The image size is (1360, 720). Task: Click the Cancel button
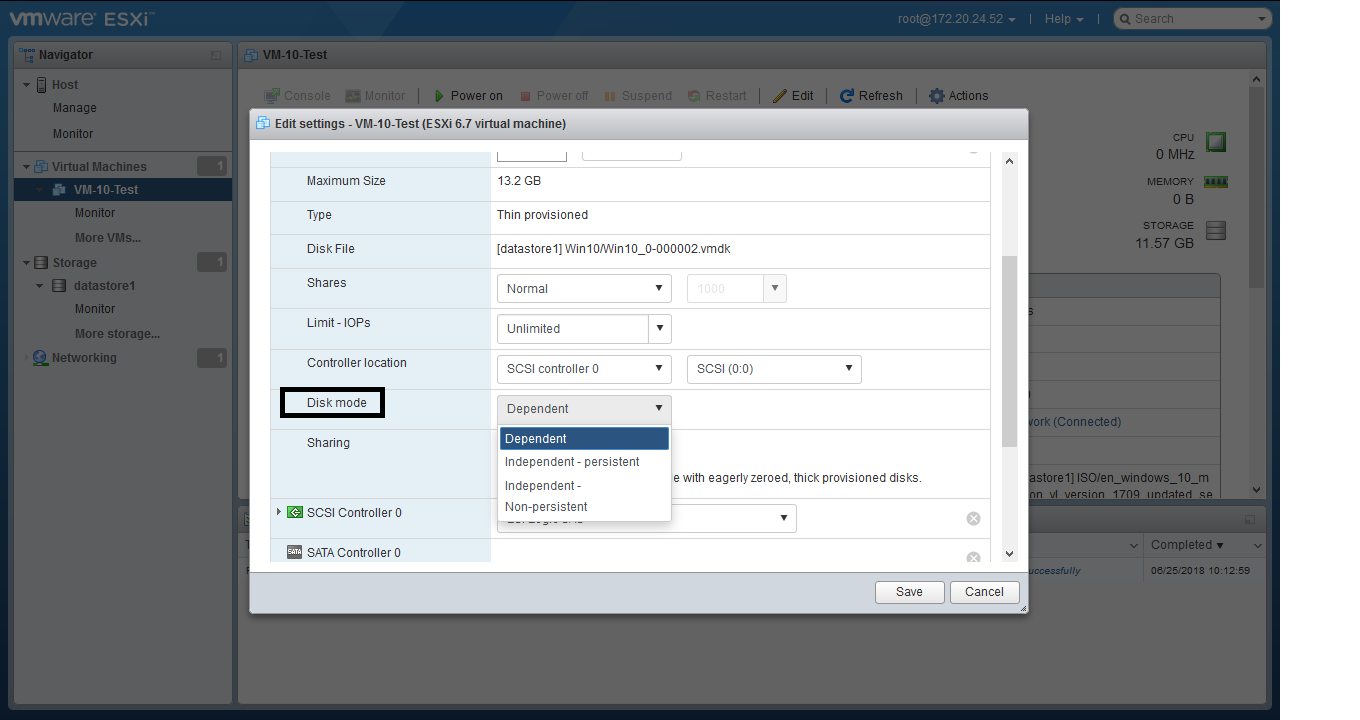coord(984,592)
